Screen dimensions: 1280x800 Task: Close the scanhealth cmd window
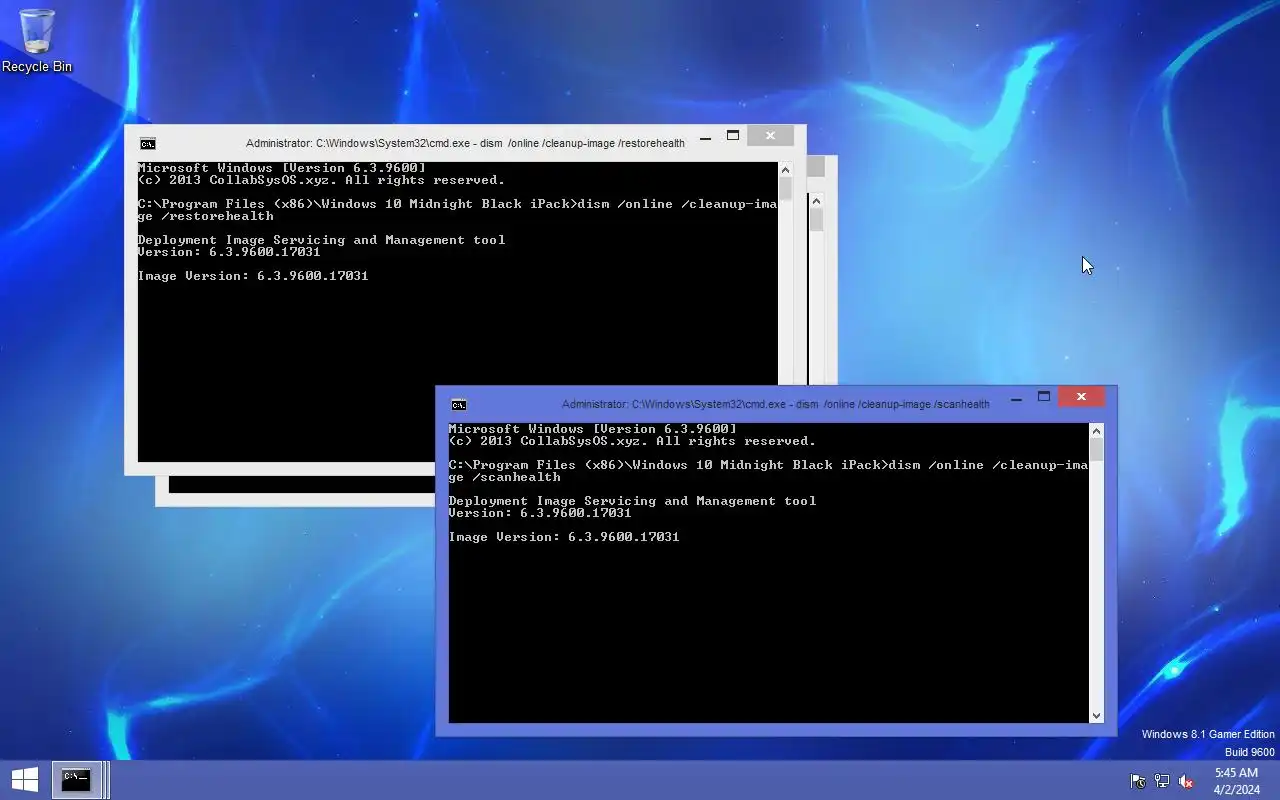pos(1081,397)
